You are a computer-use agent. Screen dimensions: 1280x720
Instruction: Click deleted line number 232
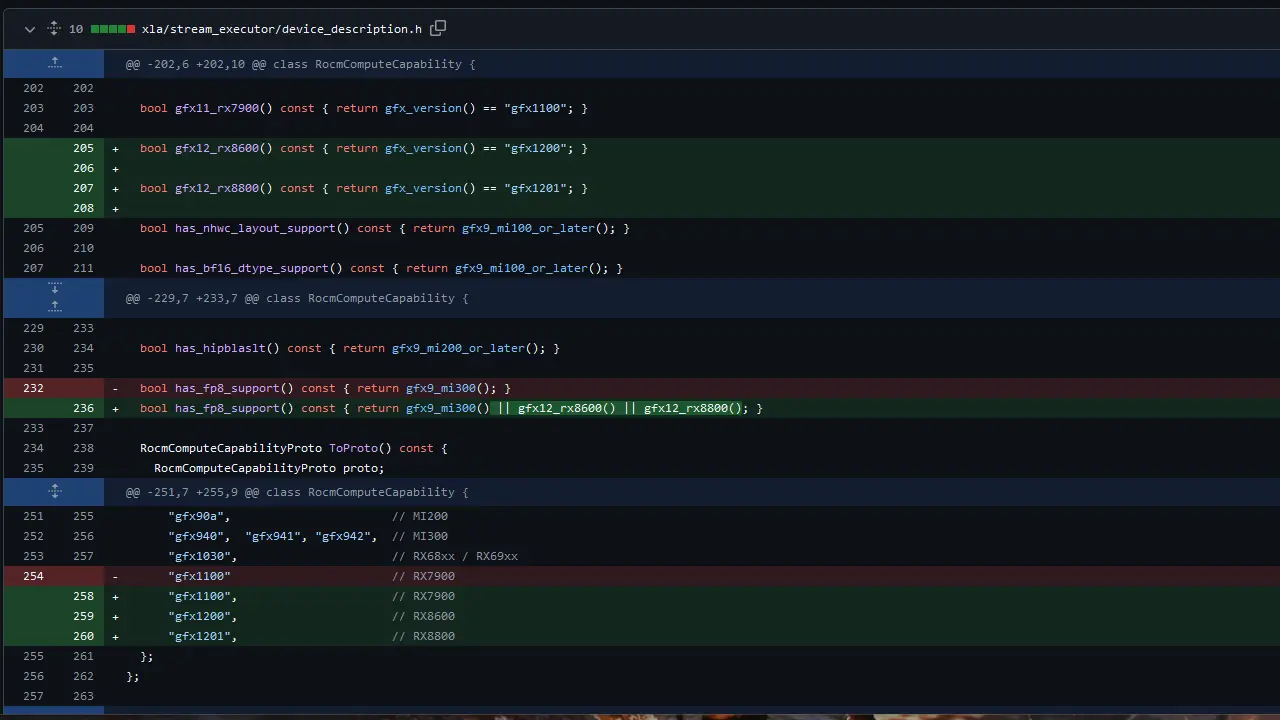click(x=33, y=388)
